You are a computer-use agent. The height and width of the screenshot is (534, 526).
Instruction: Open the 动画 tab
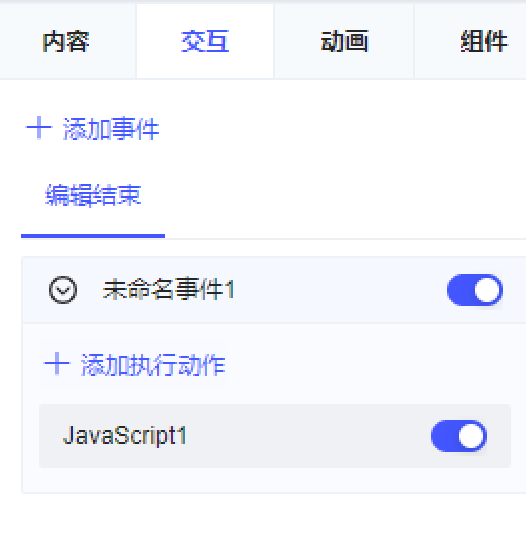point(344,42)
